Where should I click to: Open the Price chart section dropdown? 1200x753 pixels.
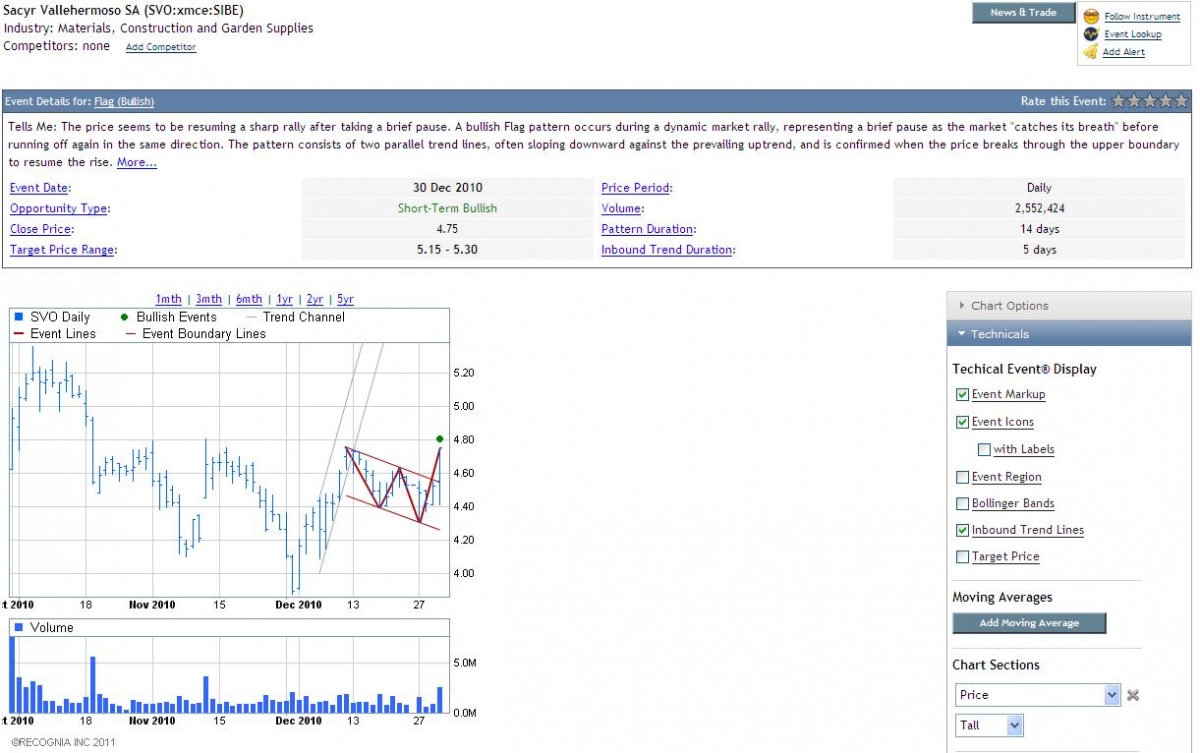click(x=1037, y=695)
